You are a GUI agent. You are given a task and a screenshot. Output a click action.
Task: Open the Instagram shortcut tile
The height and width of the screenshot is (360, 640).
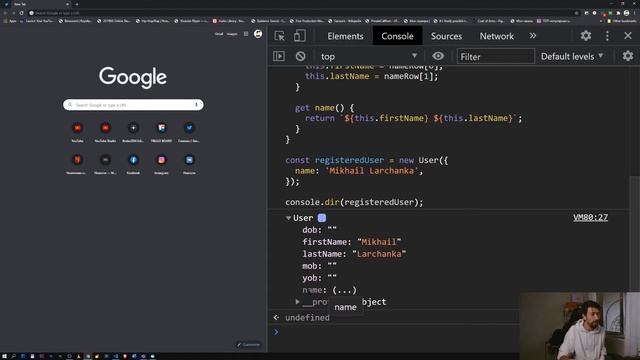click(161, 164)
